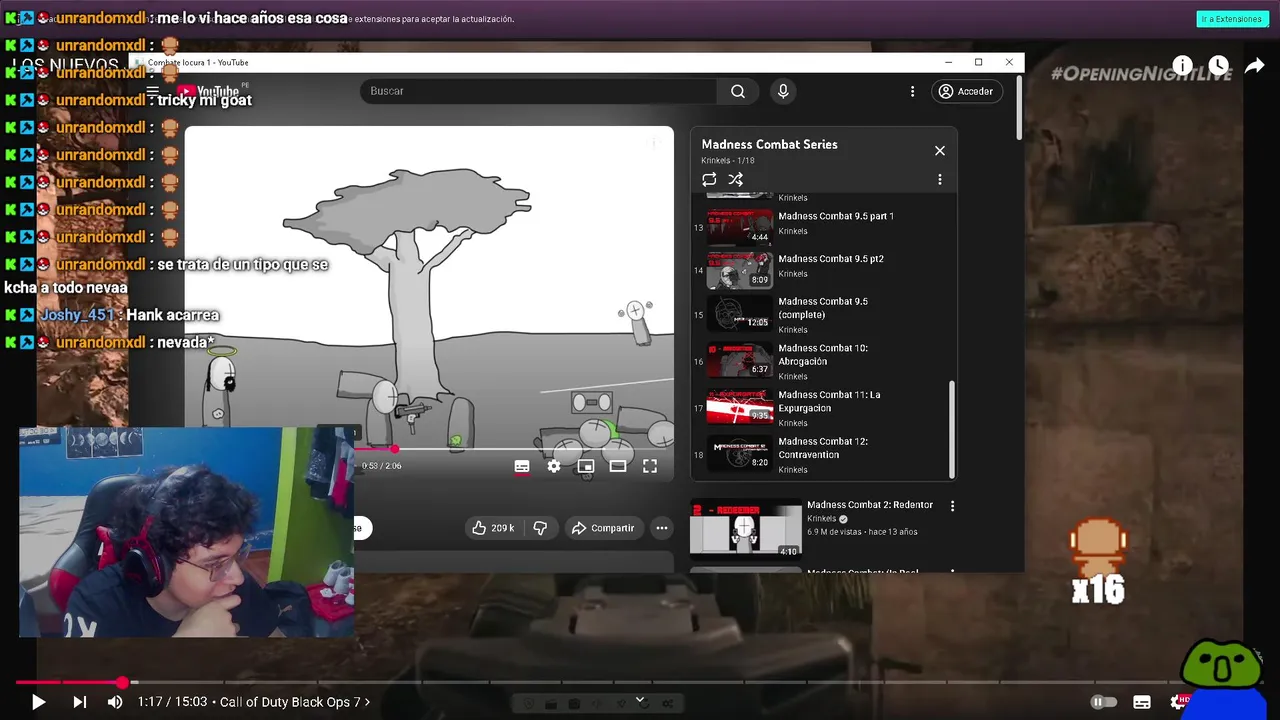
Task: Focus the Buscar search field
Action: pos(538,91)
